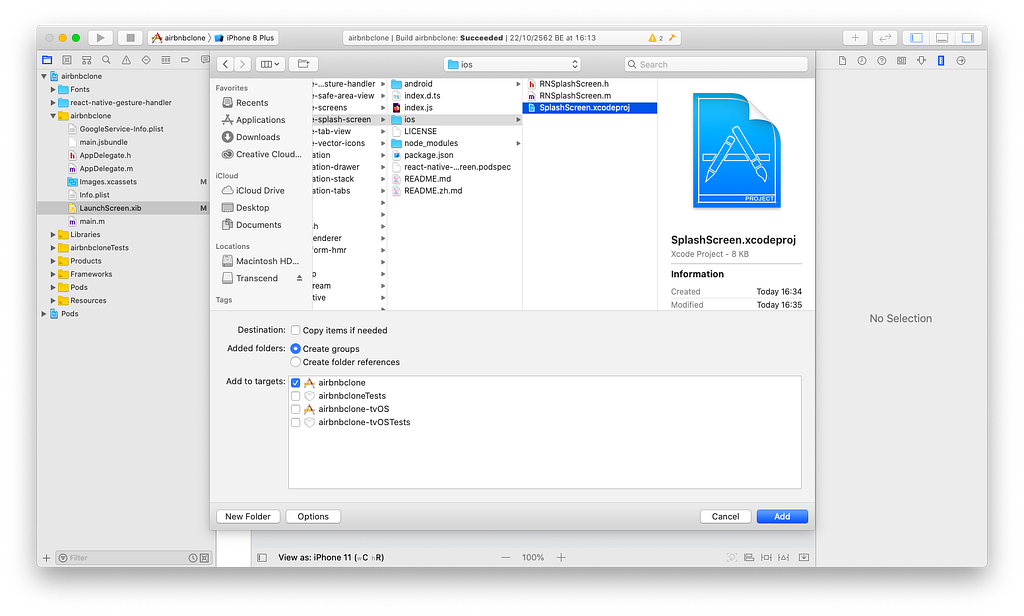Image resolution: width=1024 pixels, height=616 pixels.
Task: Zoom out the canvas with minus
Action: pos(505,558)
